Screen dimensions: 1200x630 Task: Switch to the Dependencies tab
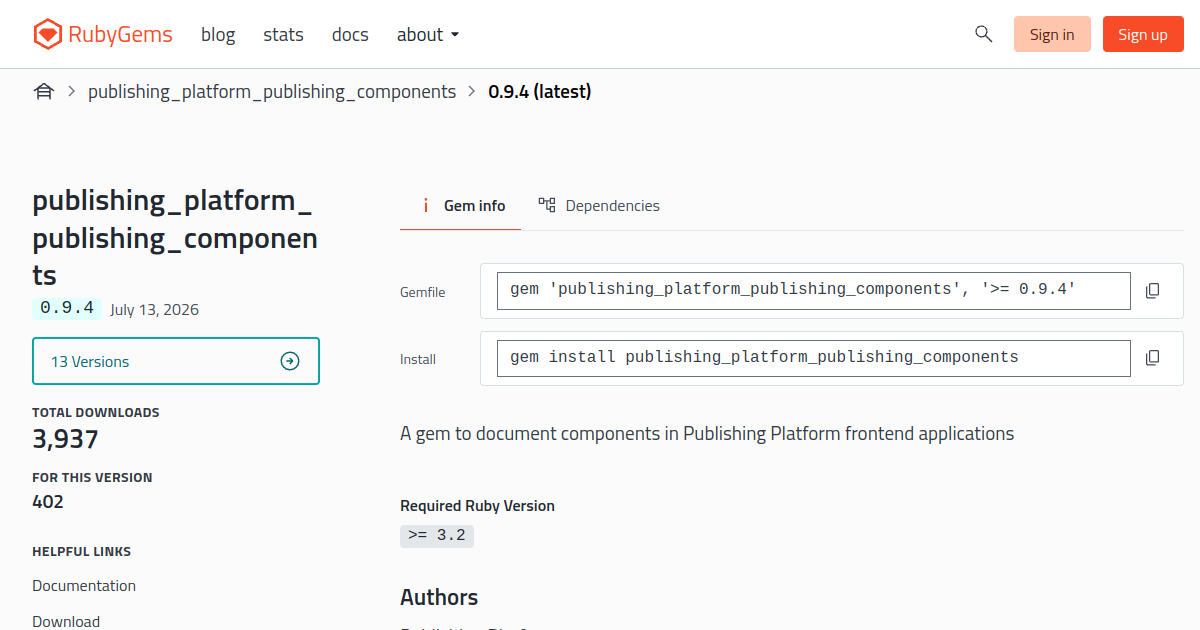click(599, 206)
